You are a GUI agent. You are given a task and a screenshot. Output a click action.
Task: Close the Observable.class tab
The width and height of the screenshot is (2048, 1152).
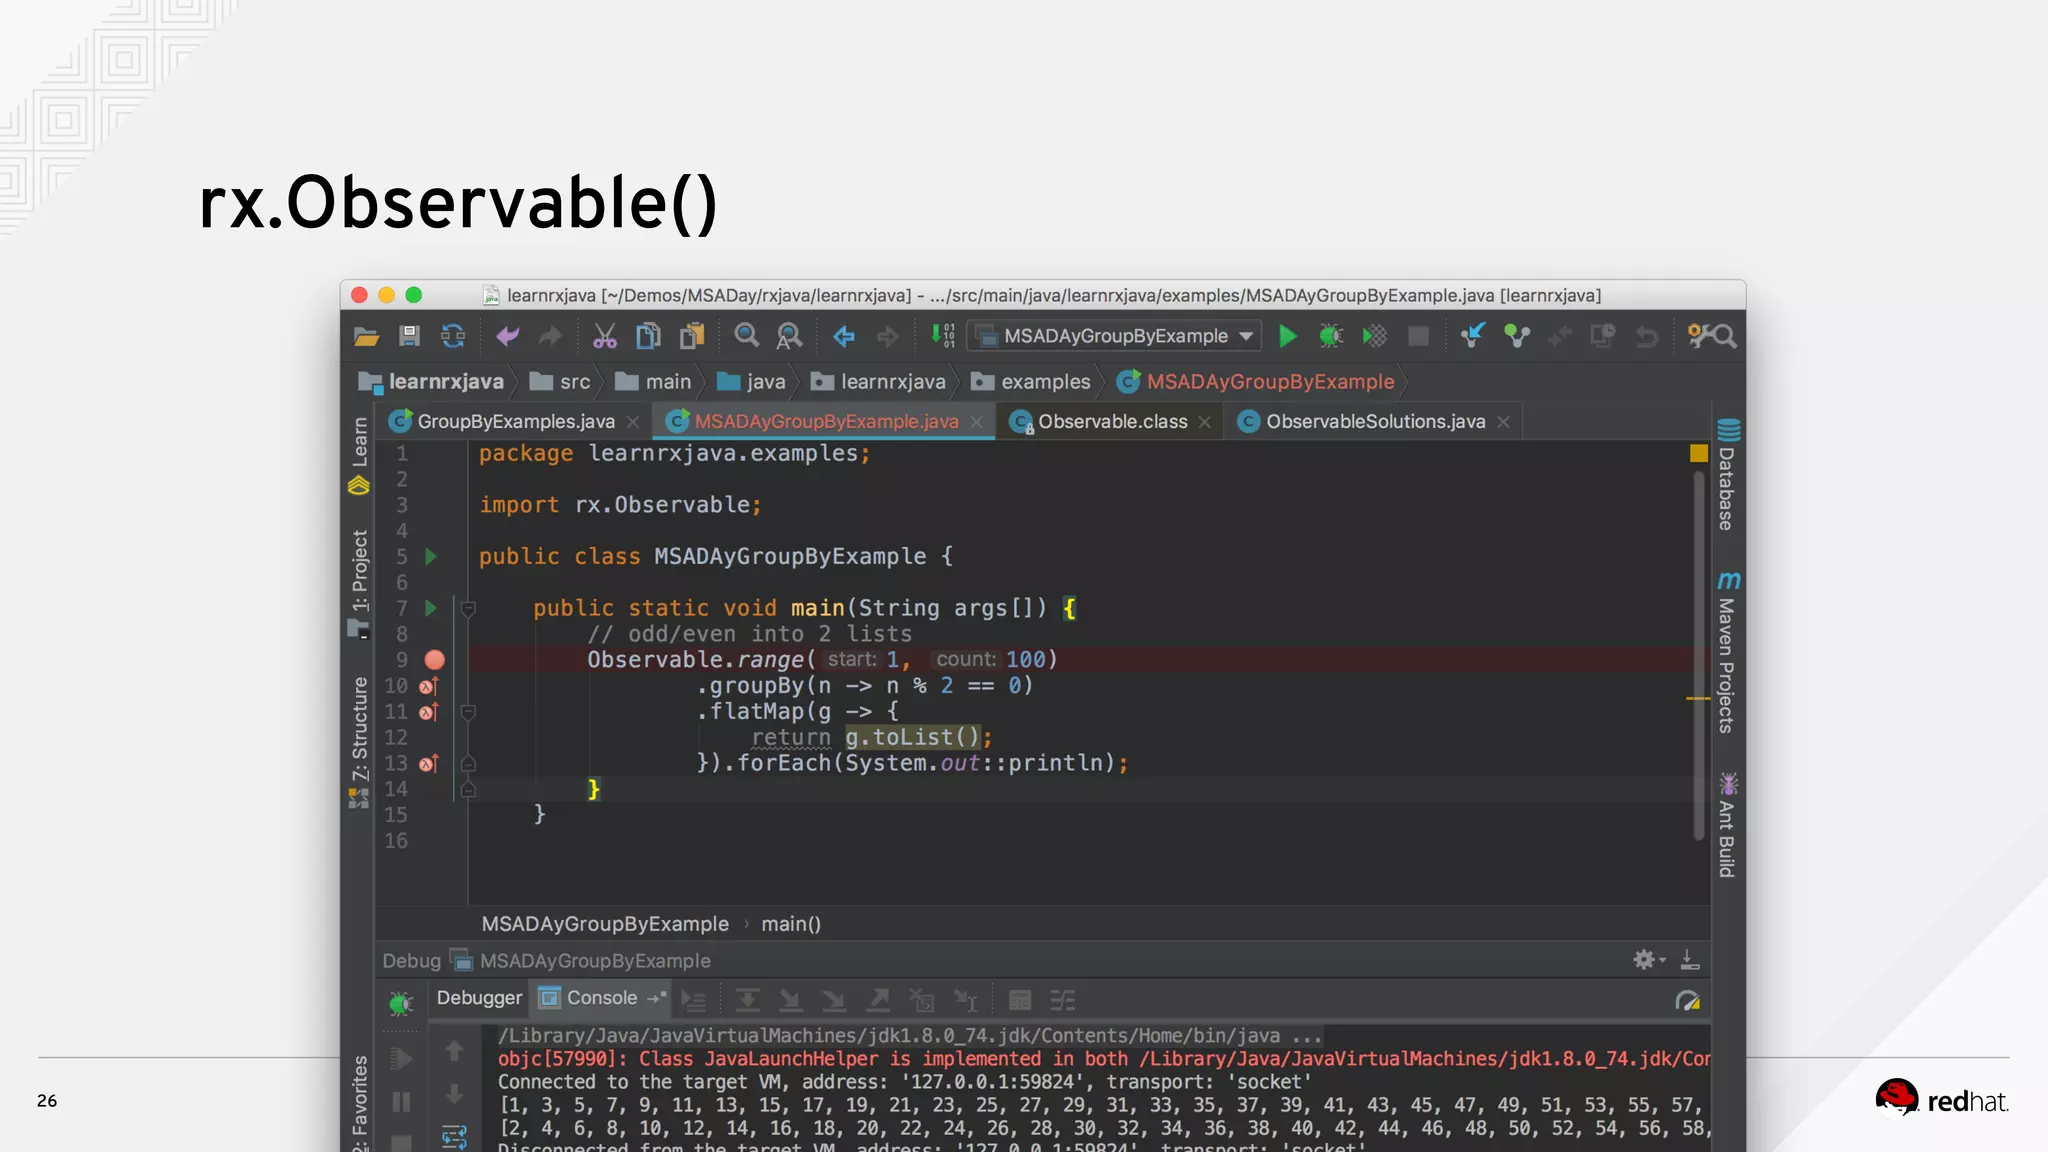point(1205,422)
